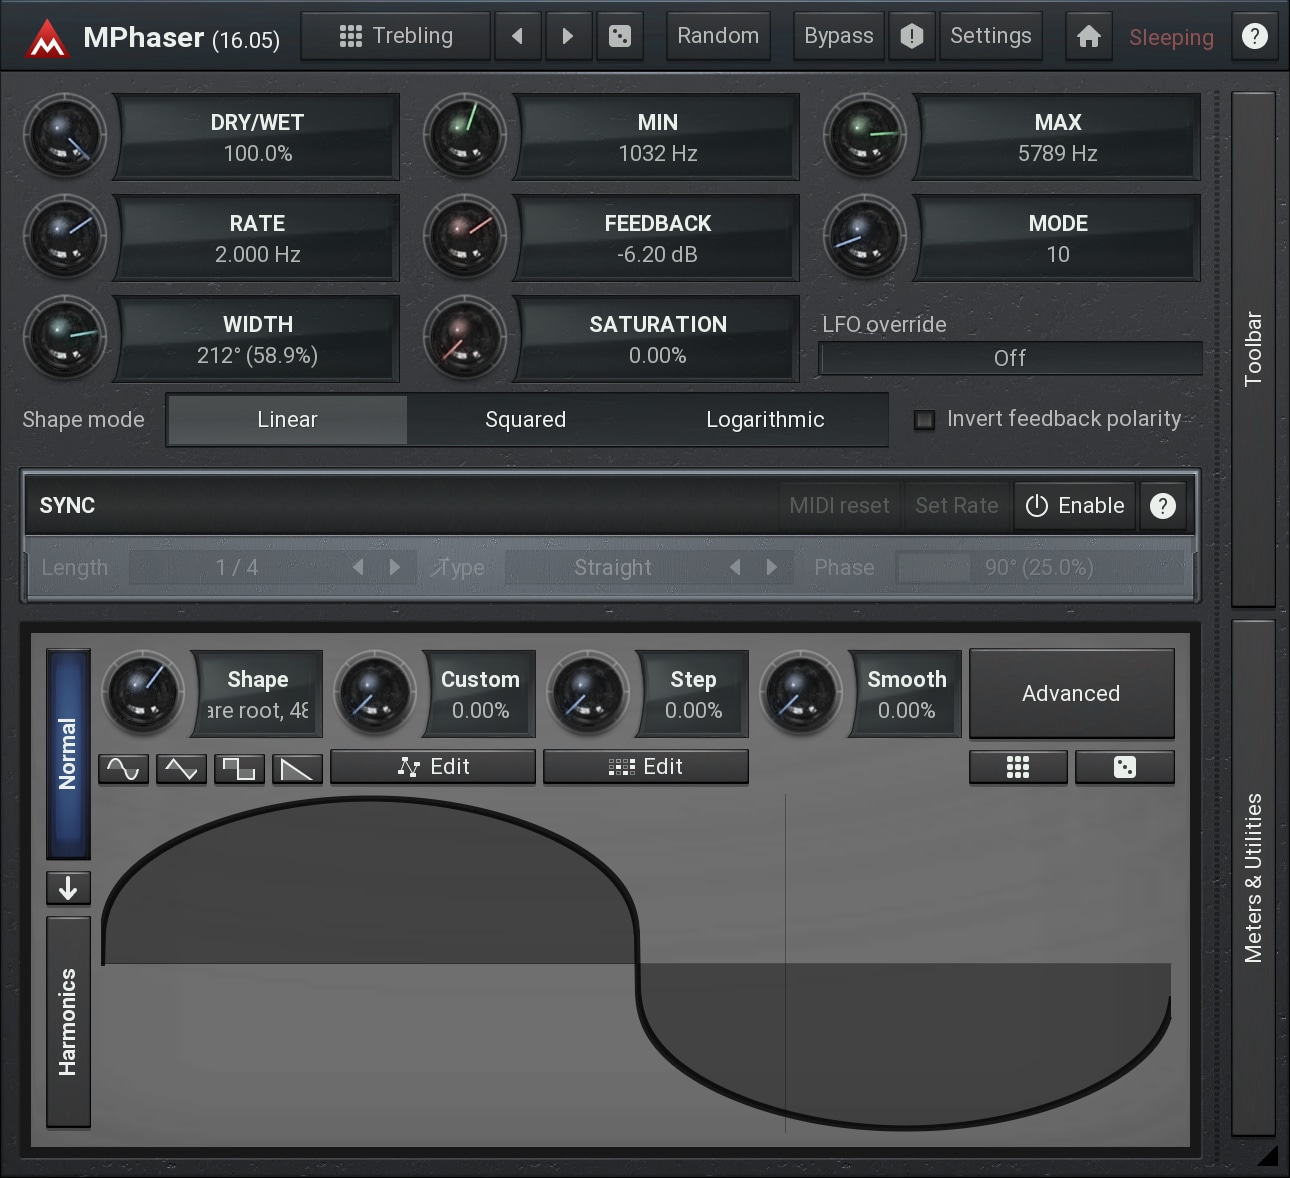
Task: Click the MIDI reset button in SYNC
Action: tap(839, 506)
